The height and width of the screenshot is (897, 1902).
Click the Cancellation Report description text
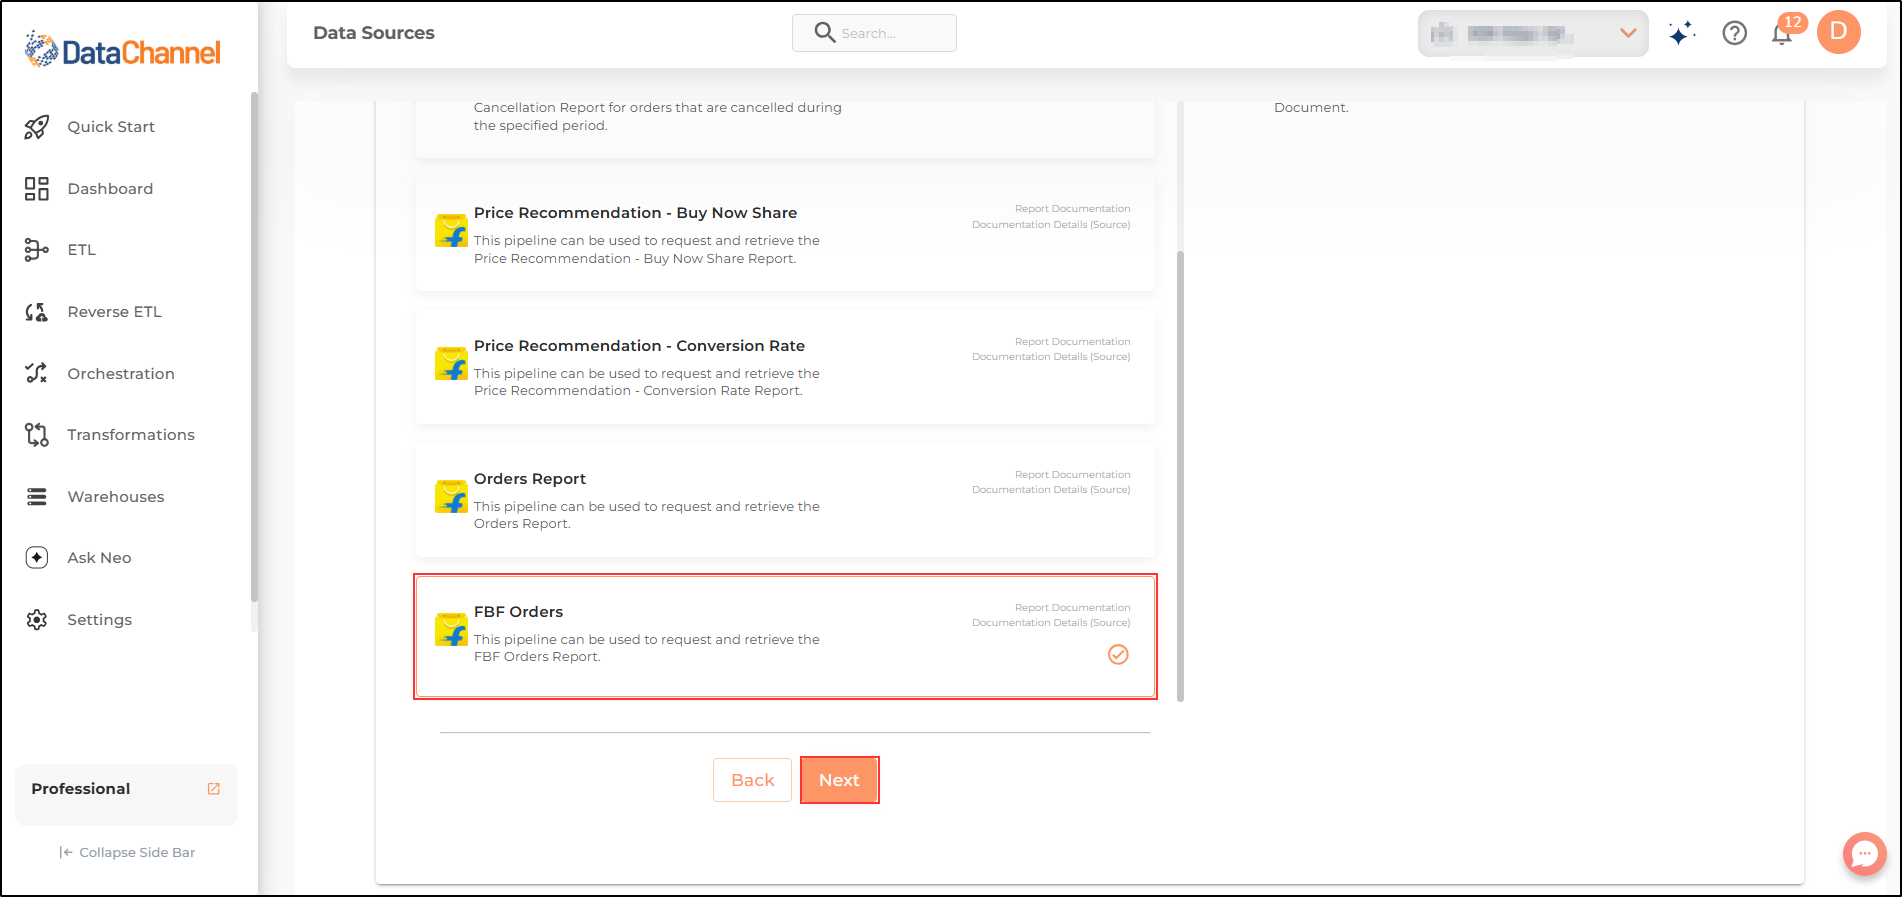(x=657, y=117)
